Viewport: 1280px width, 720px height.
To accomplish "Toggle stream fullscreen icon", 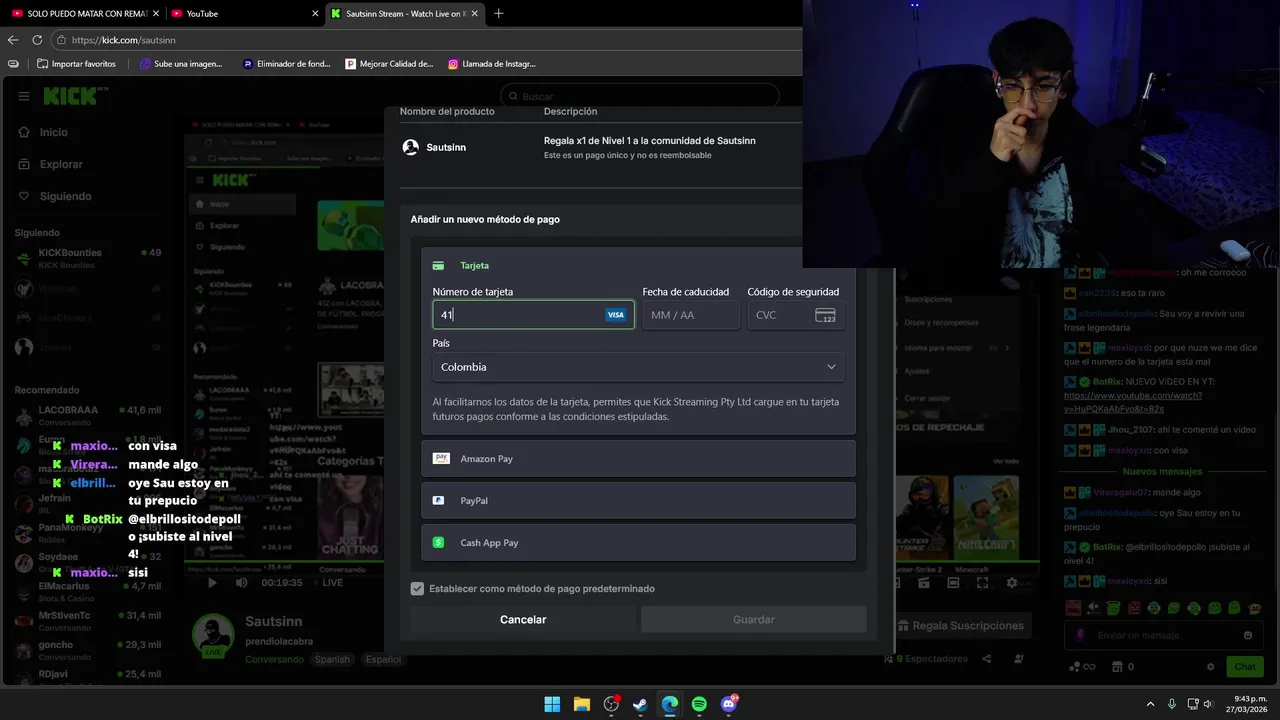I will pyautogui.click(x=982, y=582).
